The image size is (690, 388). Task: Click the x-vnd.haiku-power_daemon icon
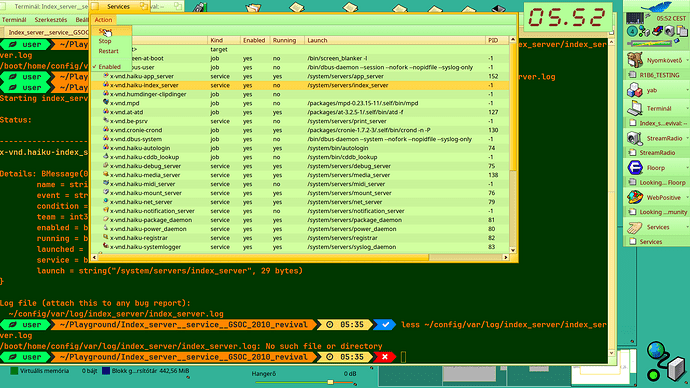pos(106,228)
